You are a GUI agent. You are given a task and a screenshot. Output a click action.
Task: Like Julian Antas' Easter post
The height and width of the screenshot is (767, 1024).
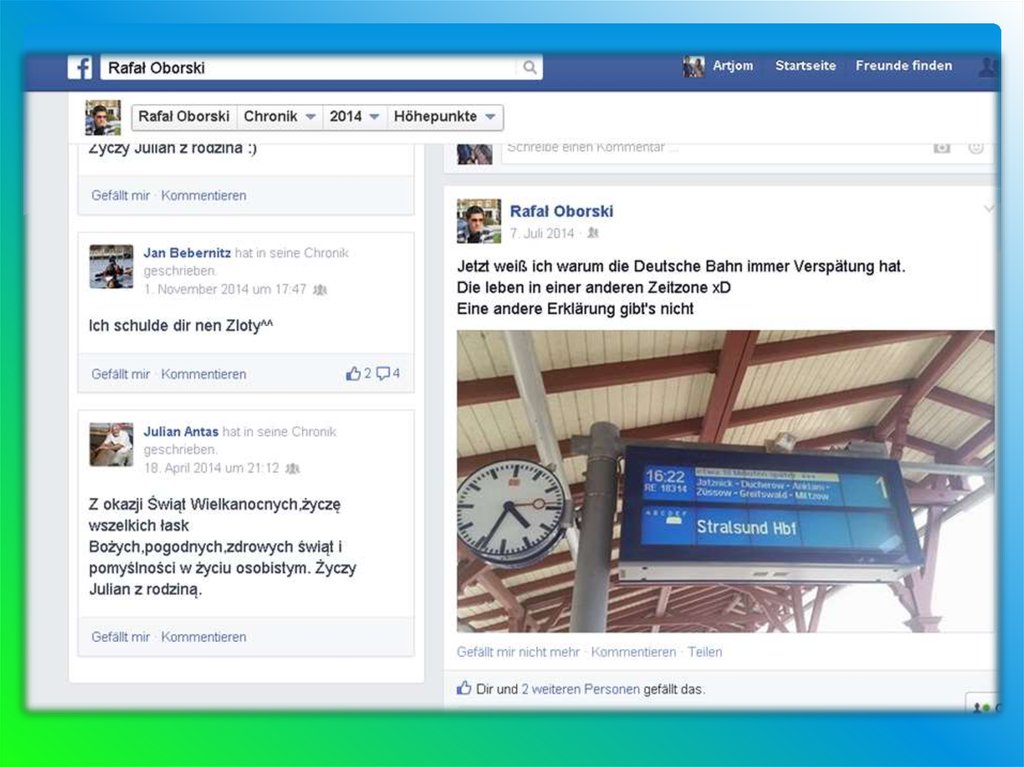tap(120, 637)
